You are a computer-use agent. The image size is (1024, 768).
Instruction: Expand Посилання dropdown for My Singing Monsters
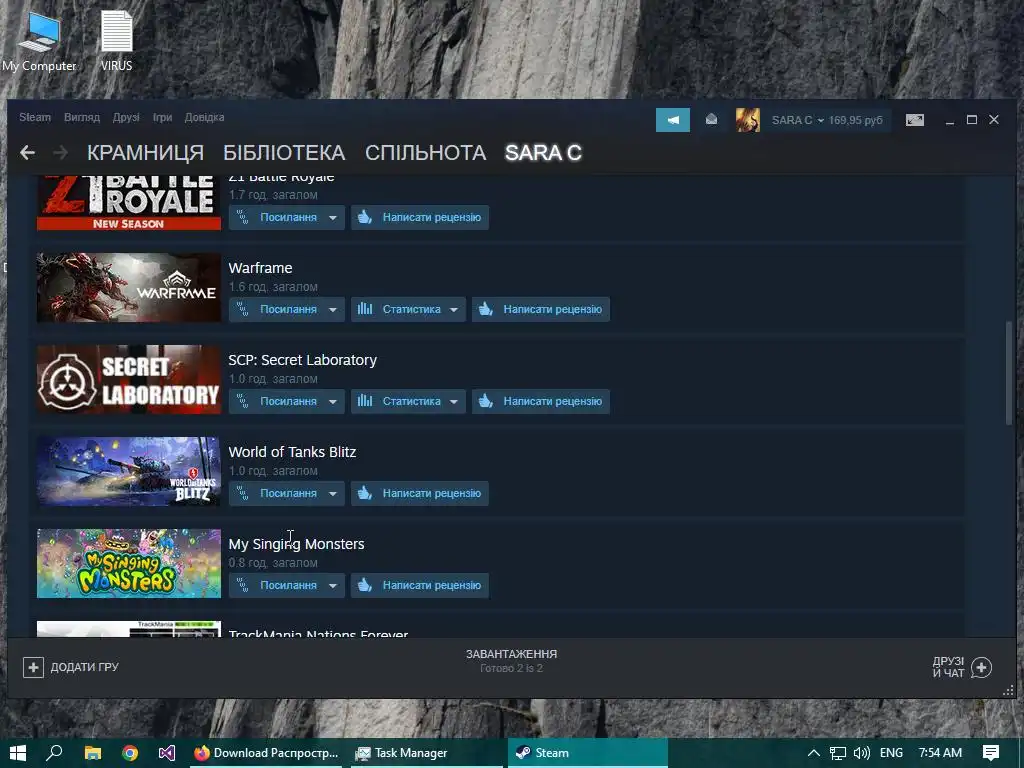[x=287, y=586]
